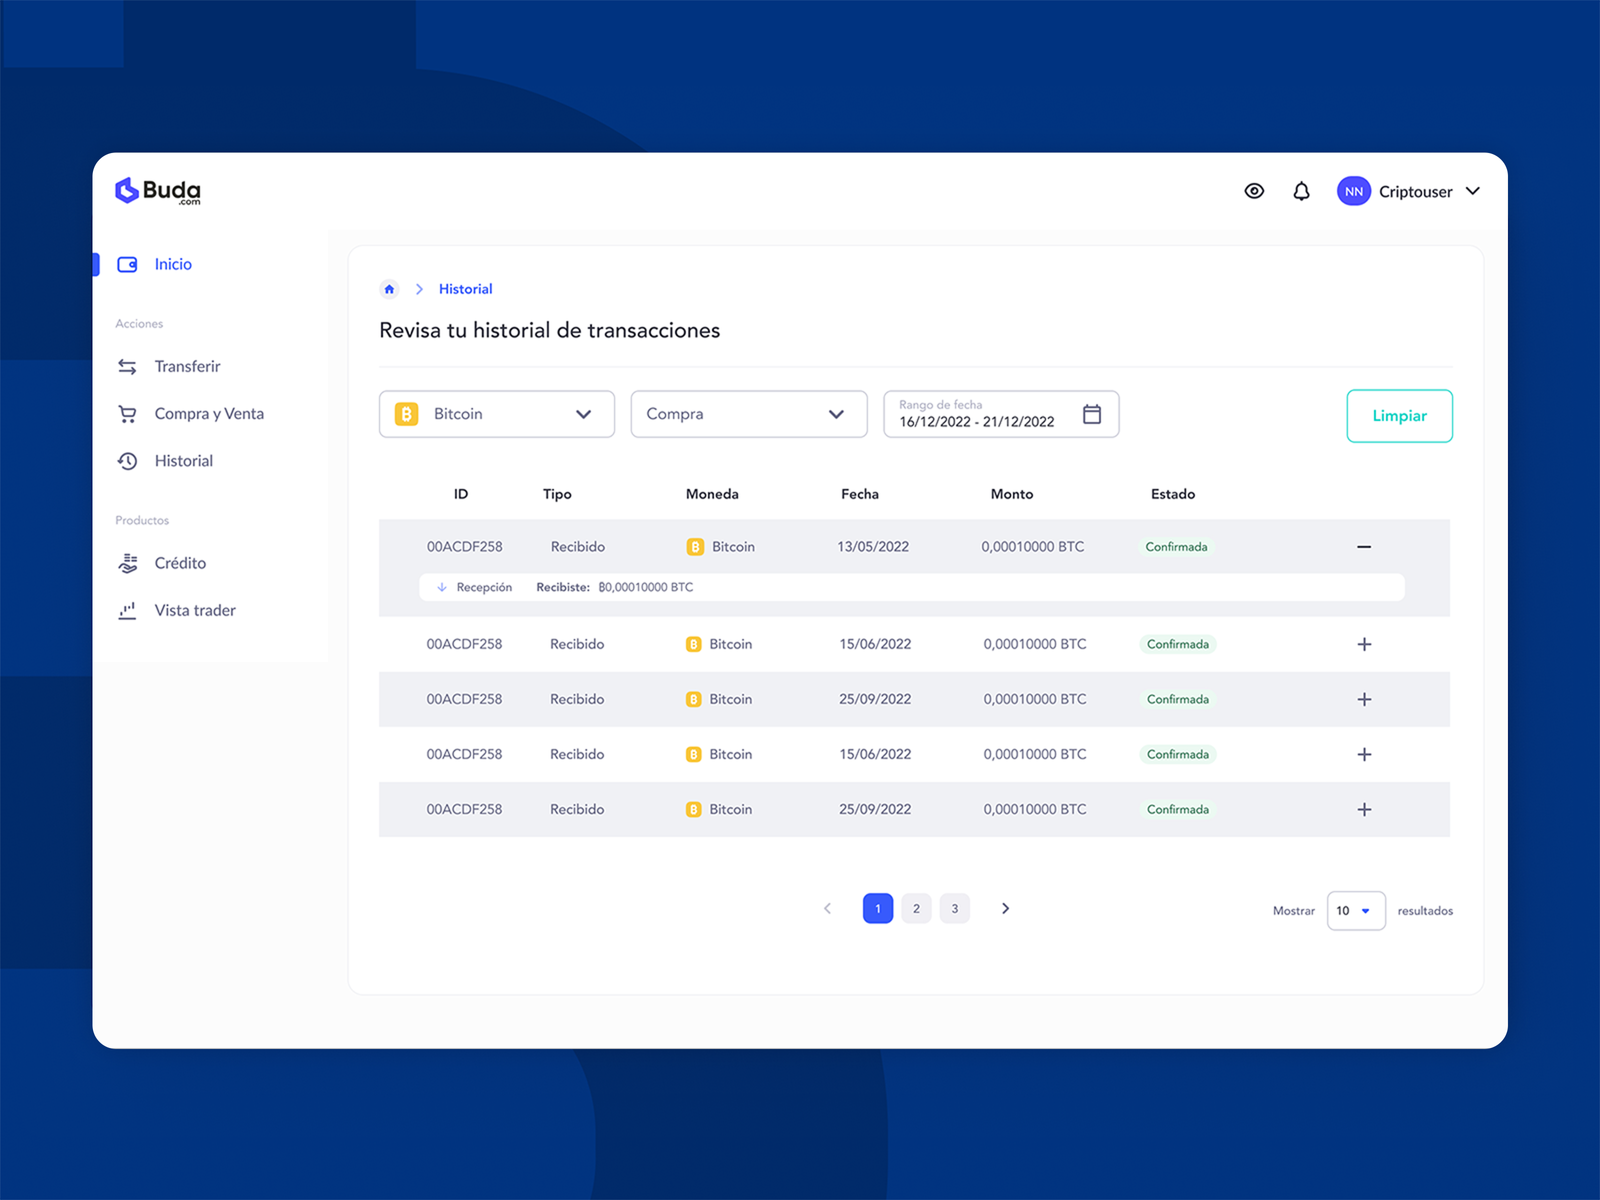Open the Bitcoin currency dropdown

point(496,414)
